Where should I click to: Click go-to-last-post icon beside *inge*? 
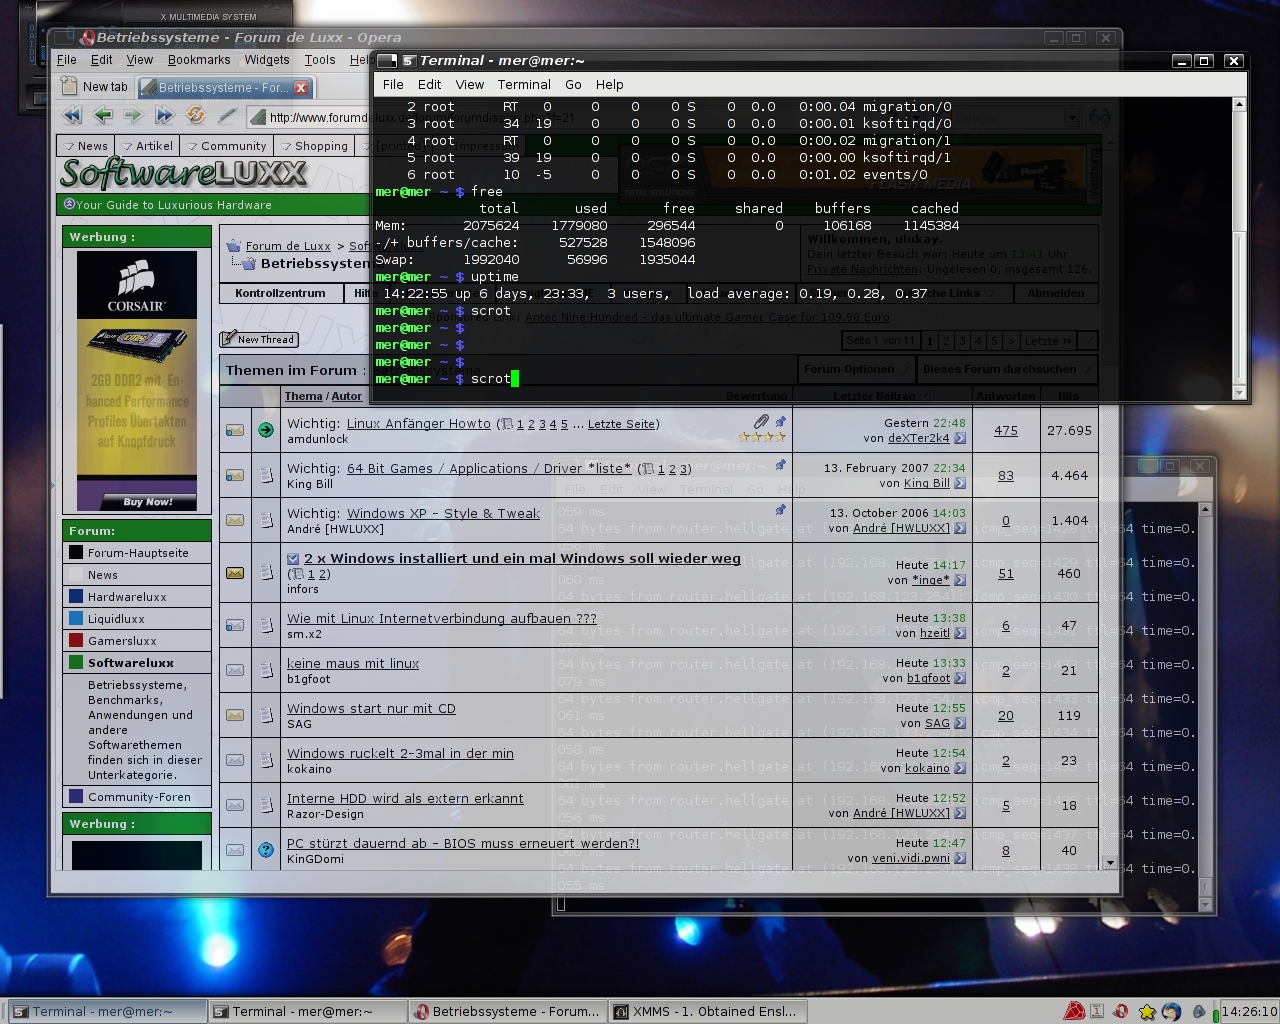click(960, 580)
